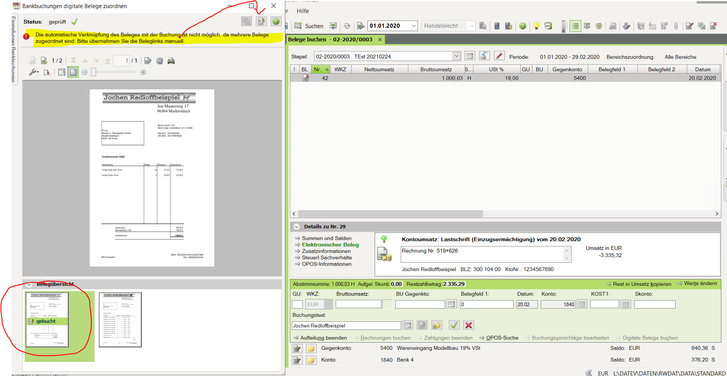The image size is (727, 376).
Task: Click the Beleglink übernehmen icon beside help
Action: coord(261,21)
